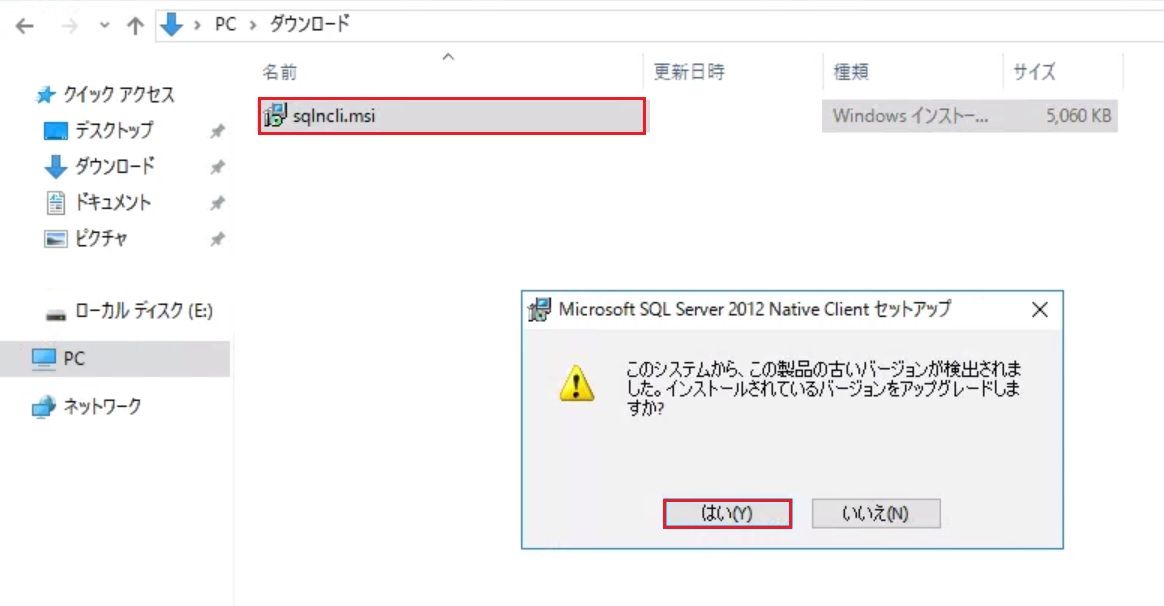The image size is (1164, 606).
Task: Open the recent locations dropdown arrow
Action: (x=104, y=26)
